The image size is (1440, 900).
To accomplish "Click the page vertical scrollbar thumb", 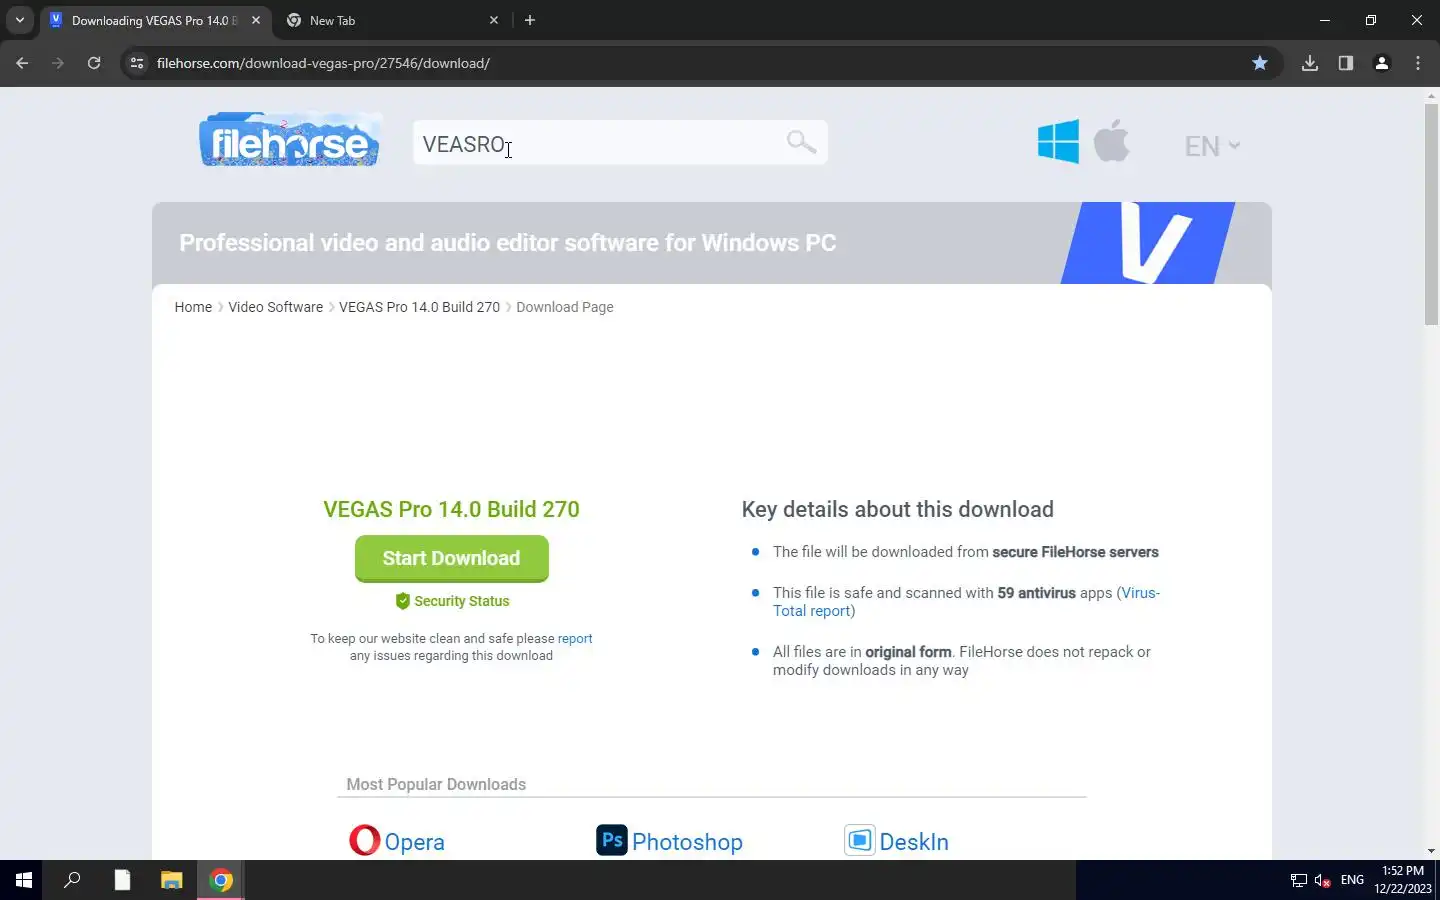I will point(1431,213).
